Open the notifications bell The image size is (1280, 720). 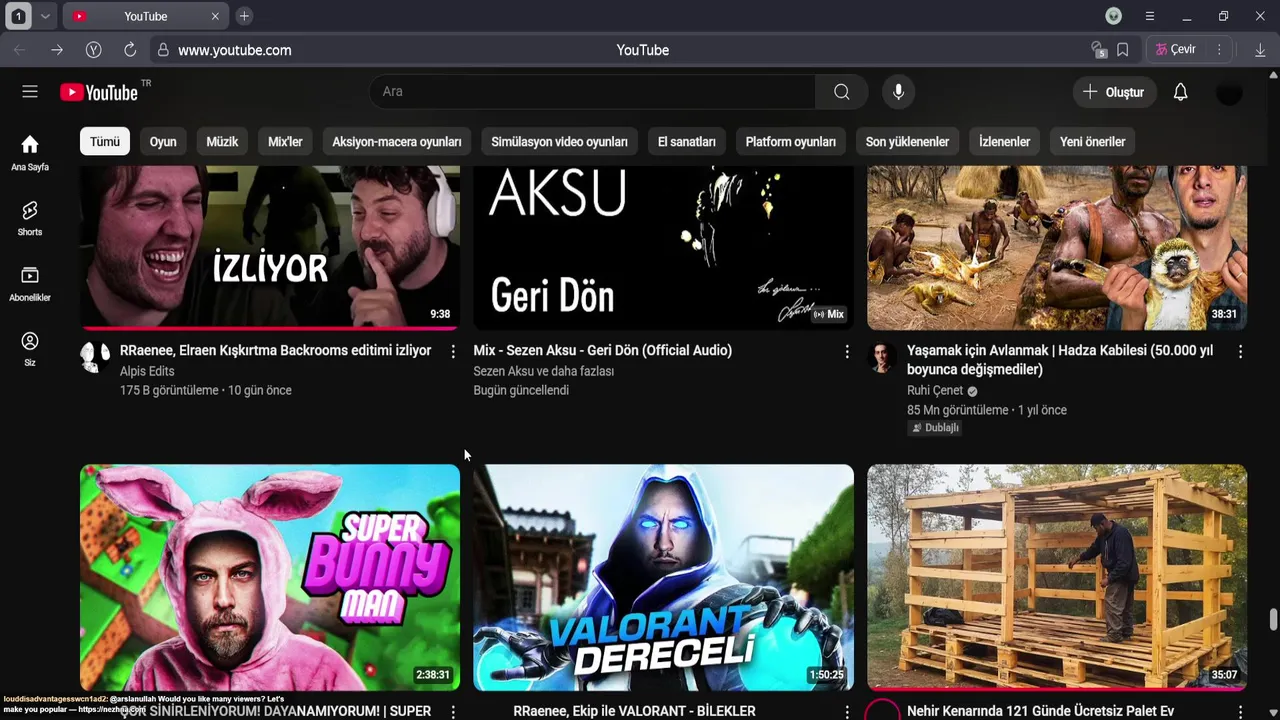click(x=1180, y=92)
